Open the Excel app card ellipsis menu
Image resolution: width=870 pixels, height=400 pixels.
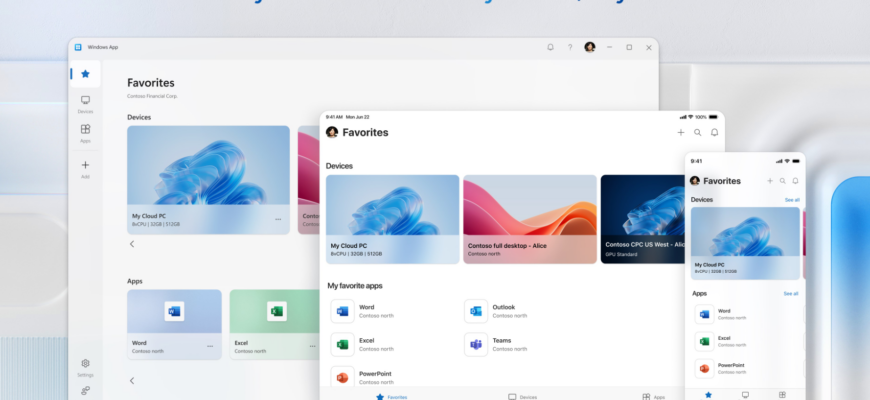coord(312,346)
